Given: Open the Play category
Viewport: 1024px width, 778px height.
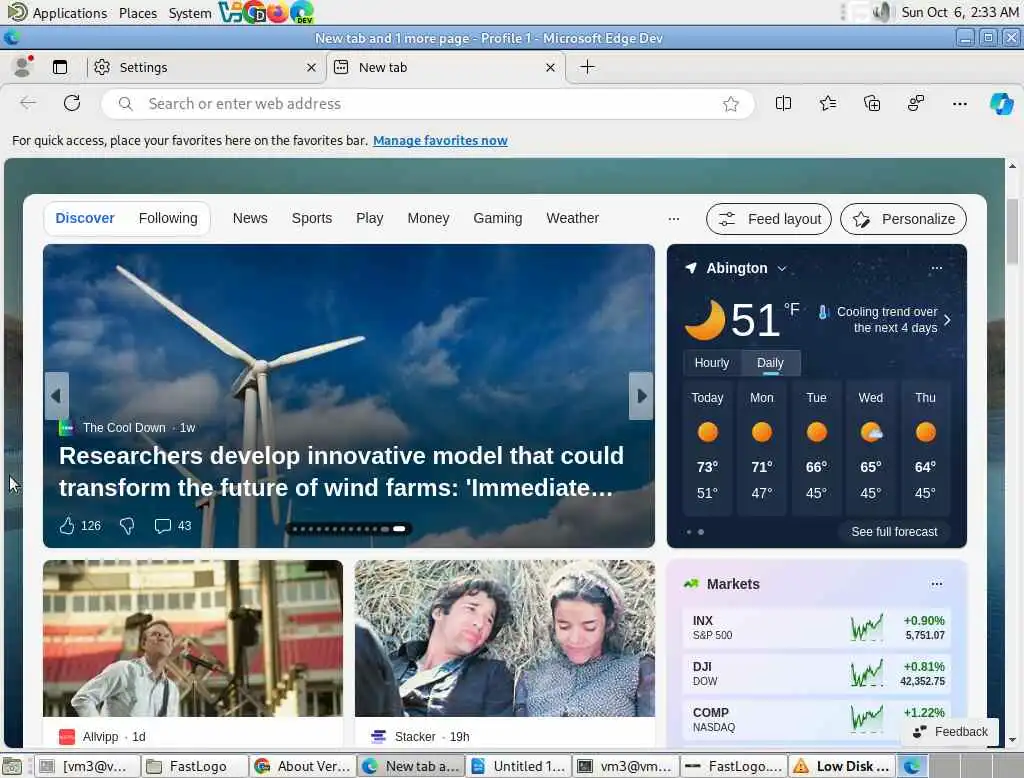Looking at the screenshot, I should 370,218.
